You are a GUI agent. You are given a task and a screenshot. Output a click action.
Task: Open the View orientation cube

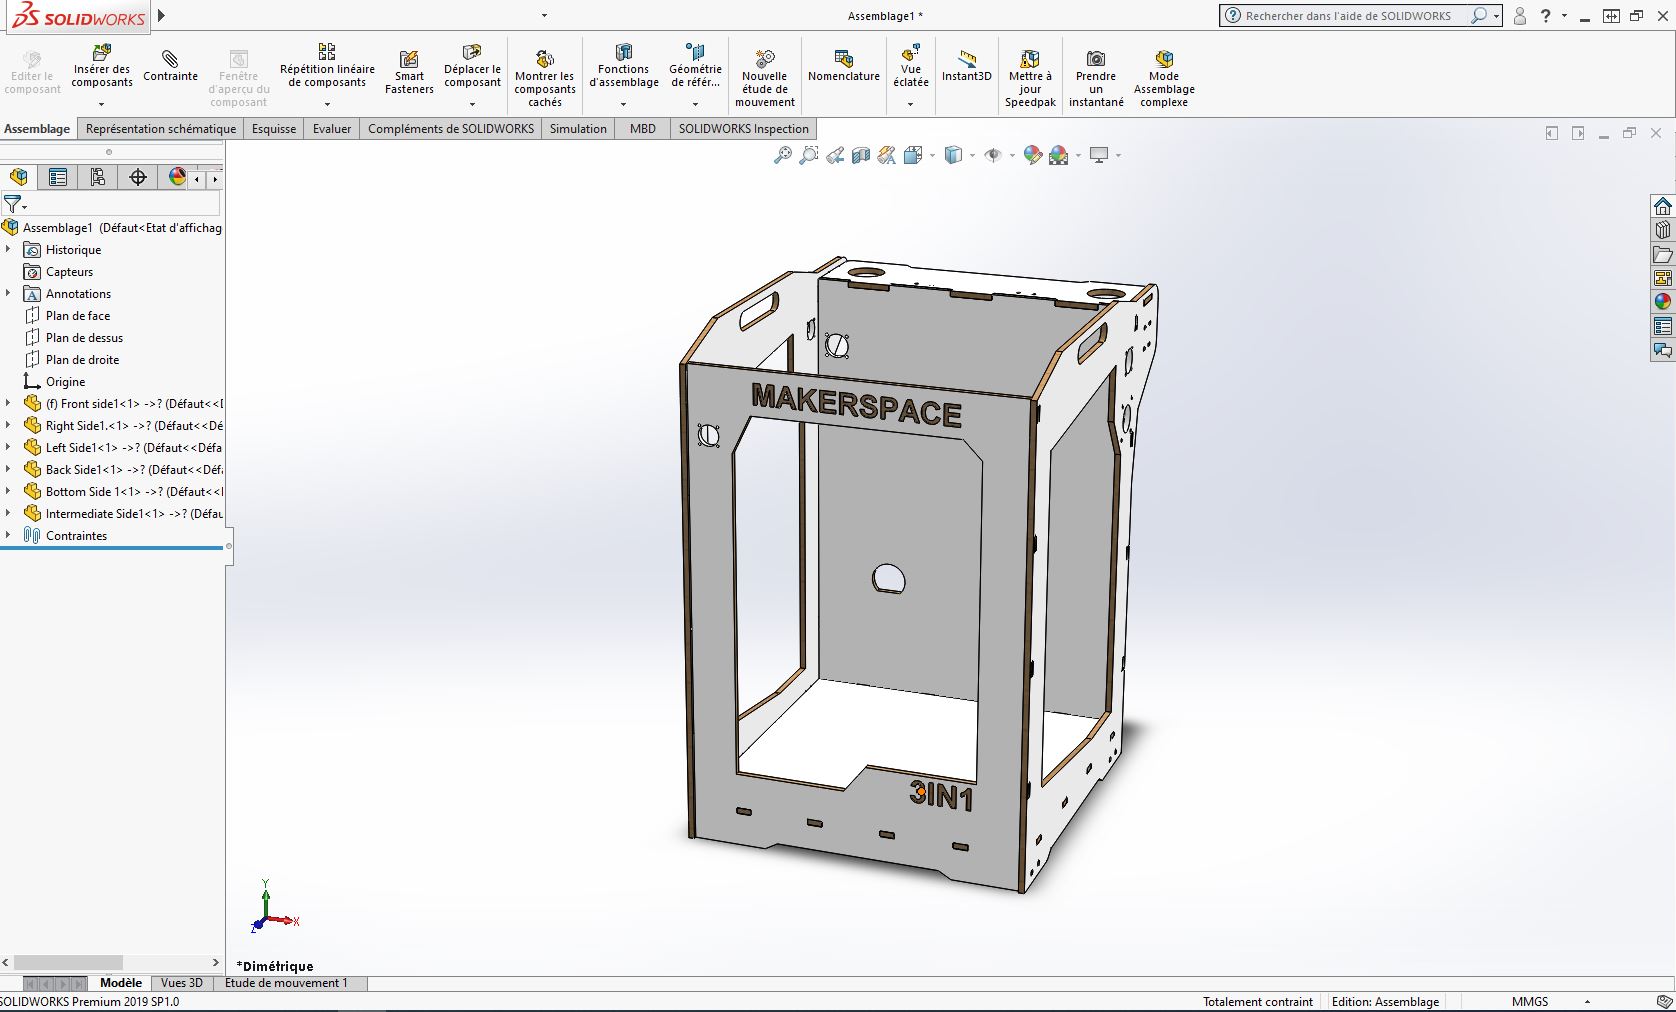(x=912, y=155)
